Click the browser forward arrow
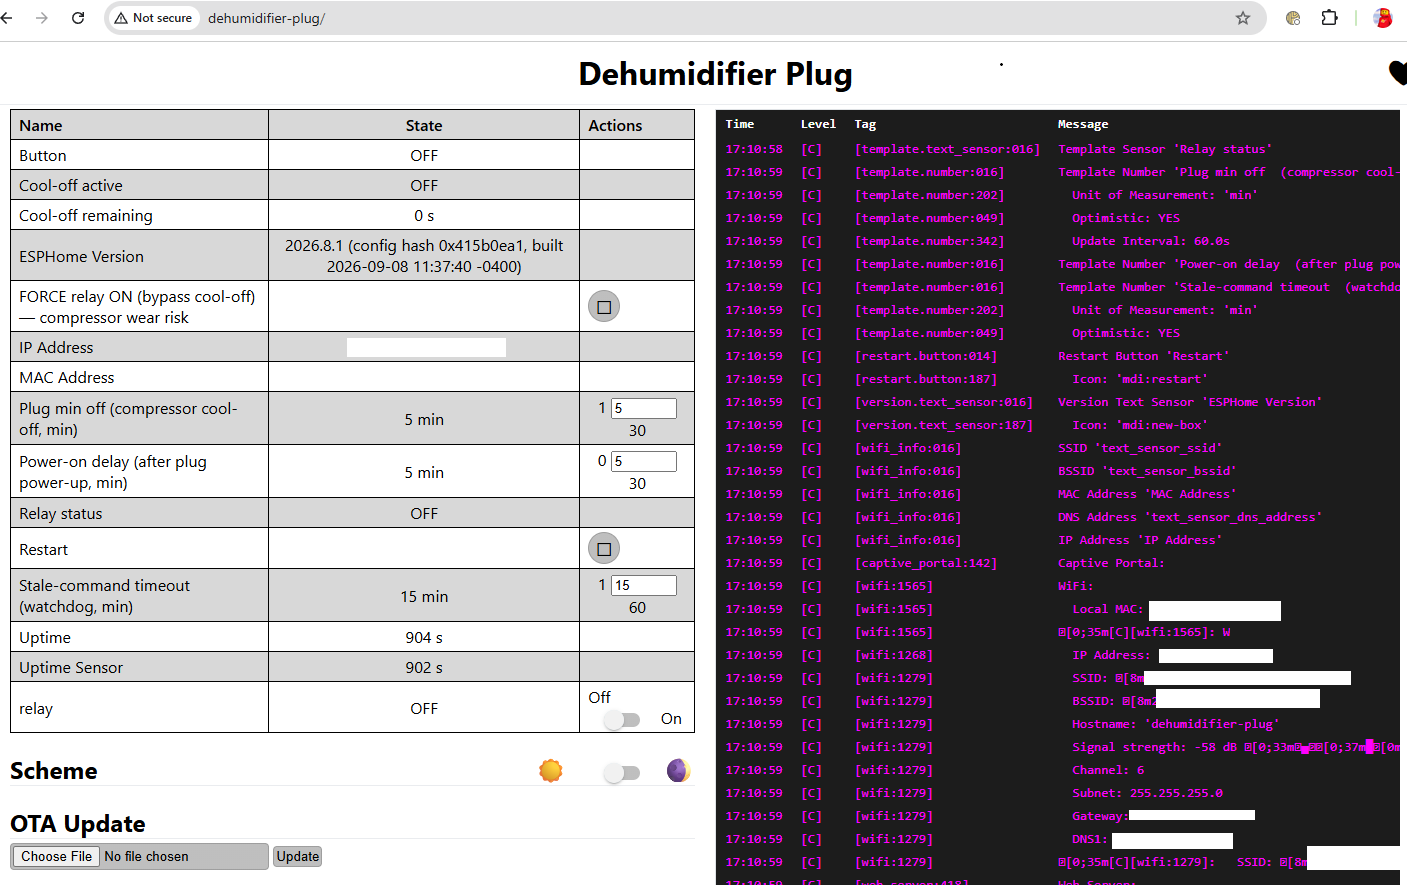 [42, 18]
